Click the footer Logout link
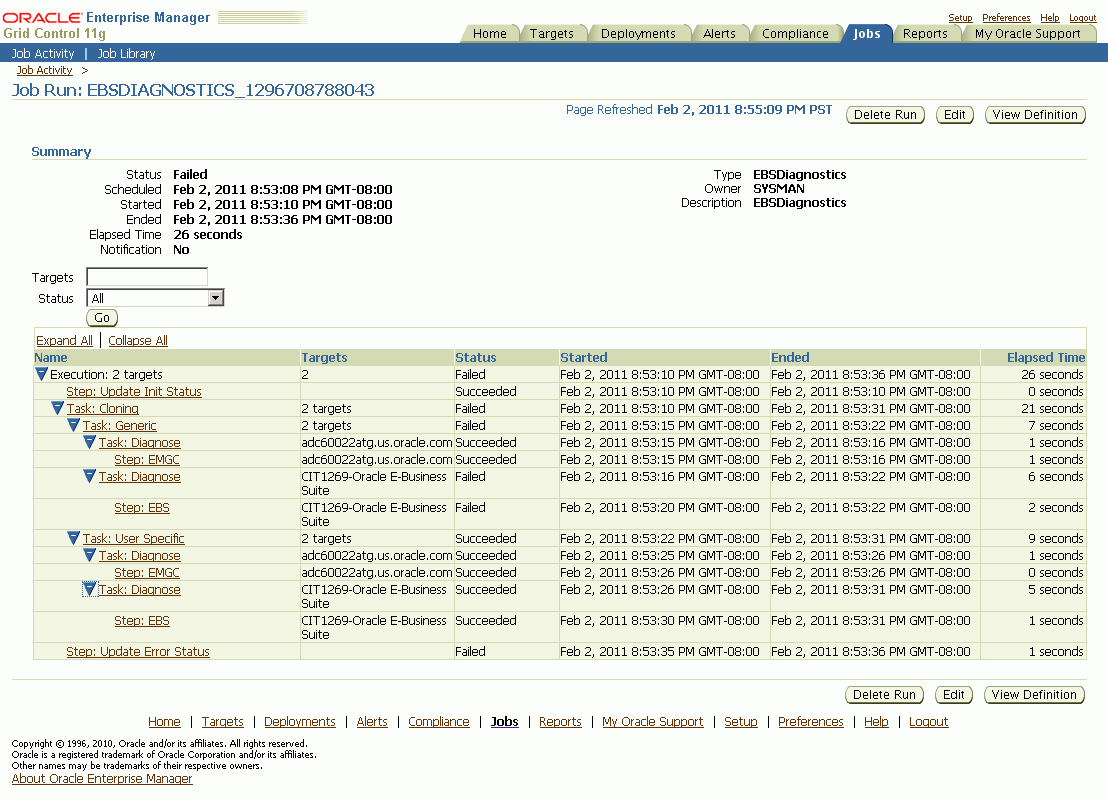This screenshot has height=799, width=1108. point(929,721)
